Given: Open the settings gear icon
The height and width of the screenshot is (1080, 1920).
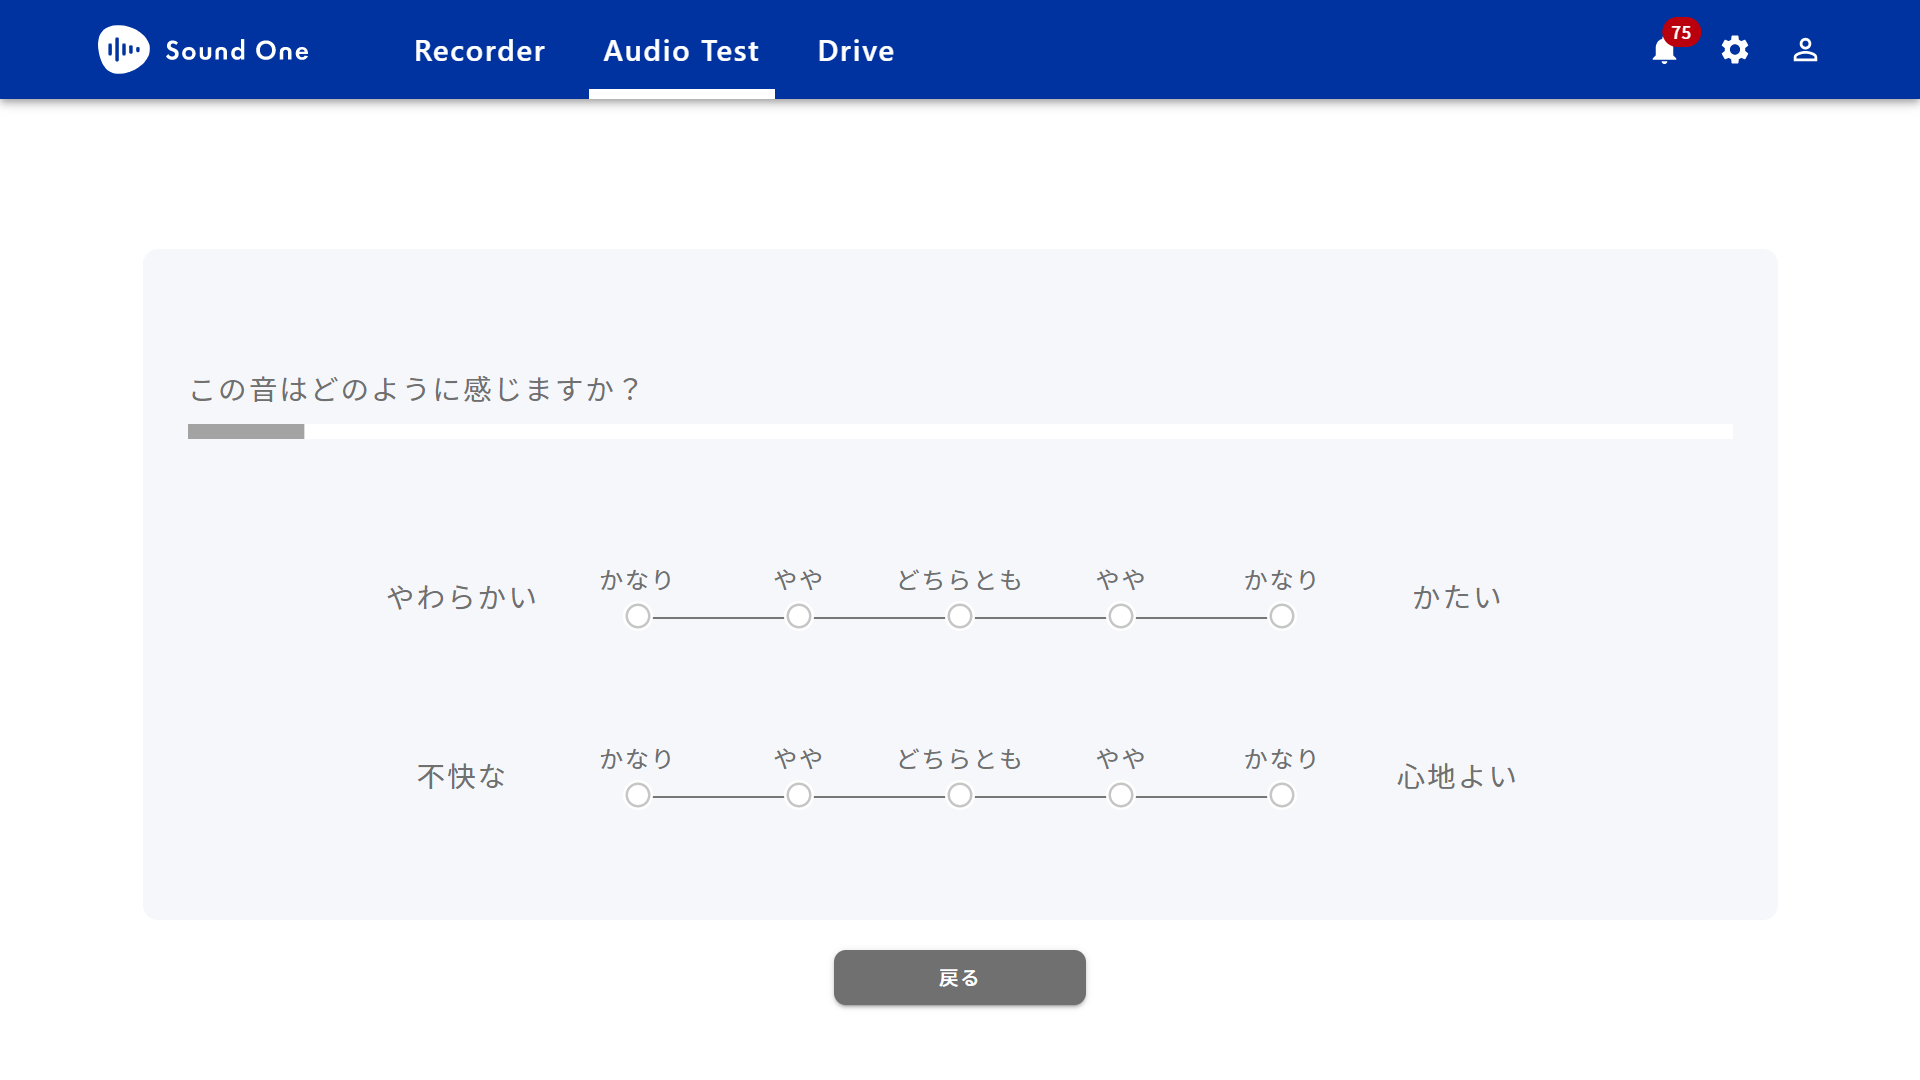Looking at the screenshot, I should point(1735,50).
